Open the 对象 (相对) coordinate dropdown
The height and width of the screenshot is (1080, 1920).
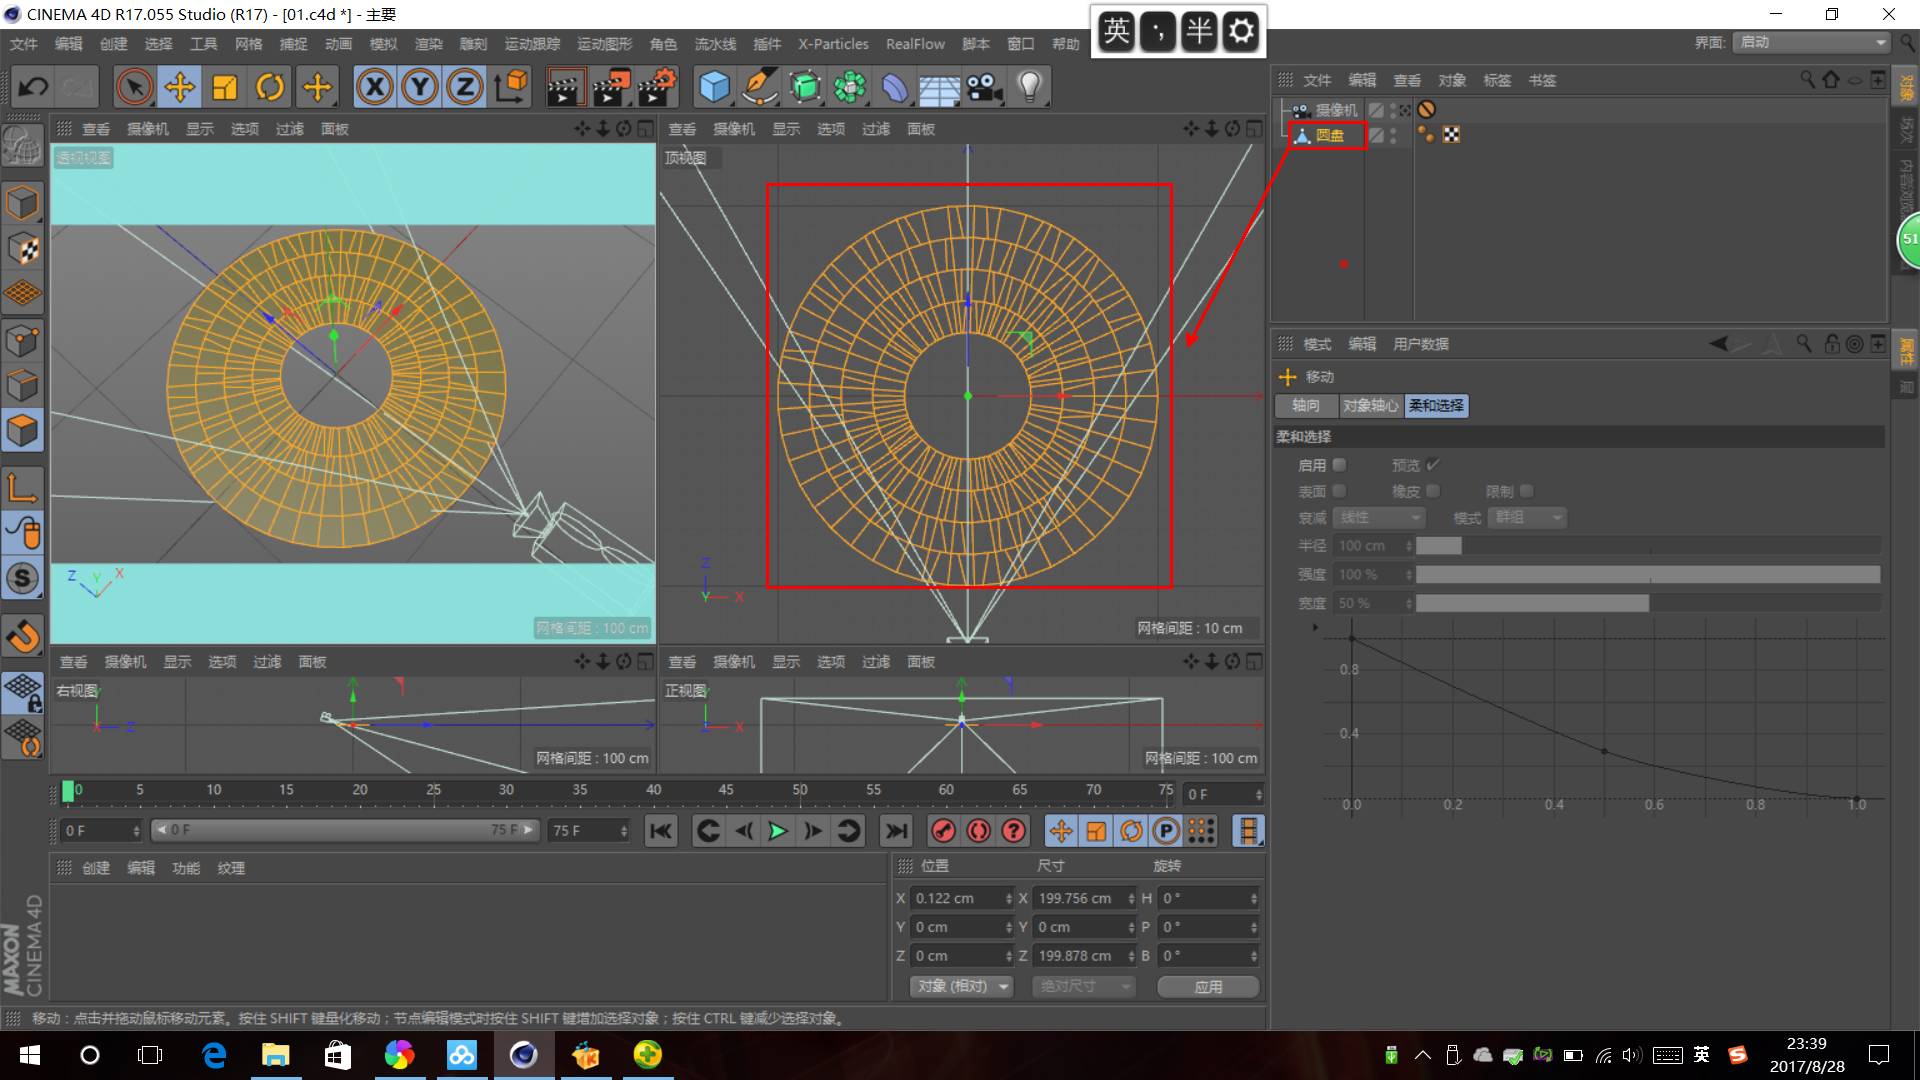[x=961, y=986]
